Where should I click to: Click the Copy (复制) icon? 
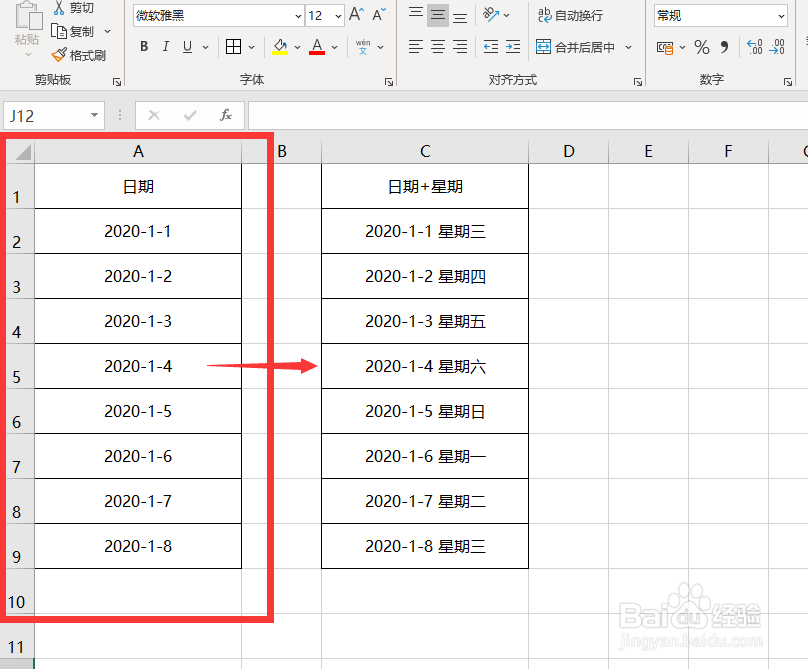point(59,31)
